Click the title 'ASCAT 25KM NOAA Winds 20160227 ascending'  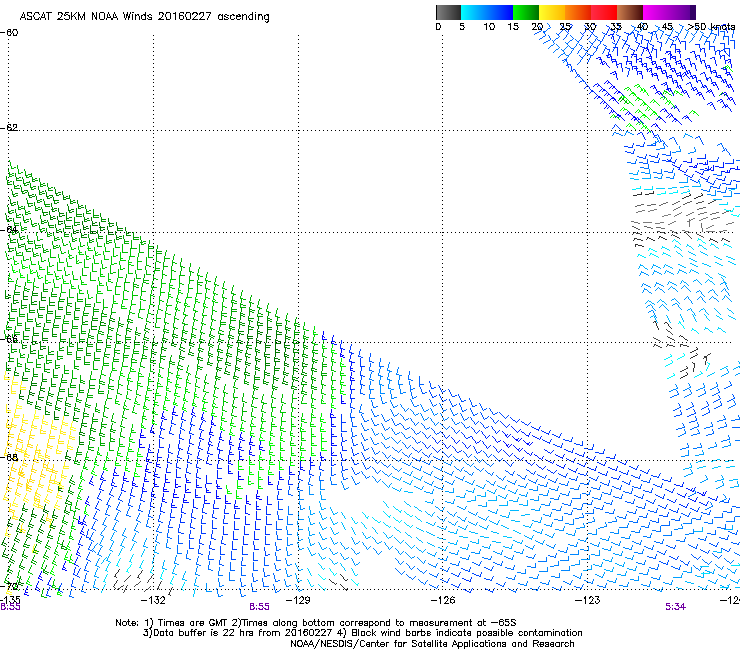pyautogui.click(x=144, y=17)
